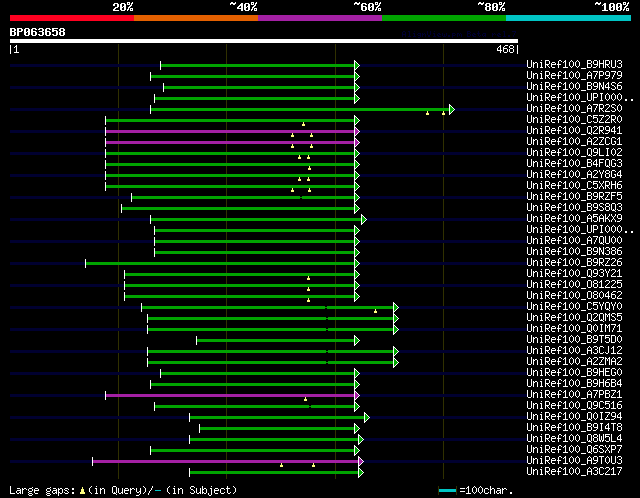Click the arrowhead ending the A7R2S0 alignment bar
The width and height of the screenshot is (640, 498).
tap(451, 109)
